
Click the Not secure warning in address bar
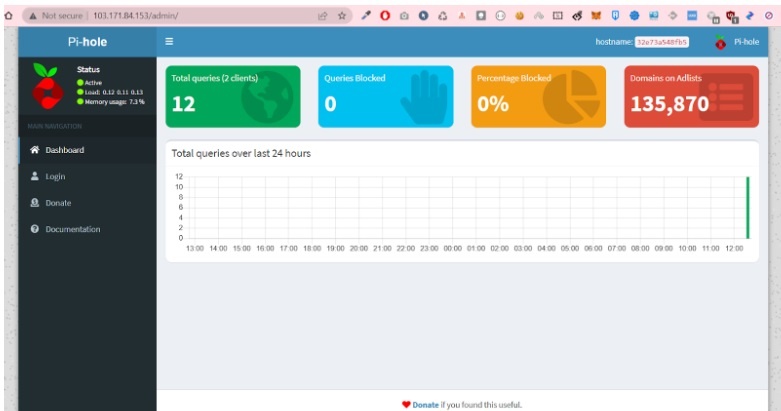click(x=56, y=15)
